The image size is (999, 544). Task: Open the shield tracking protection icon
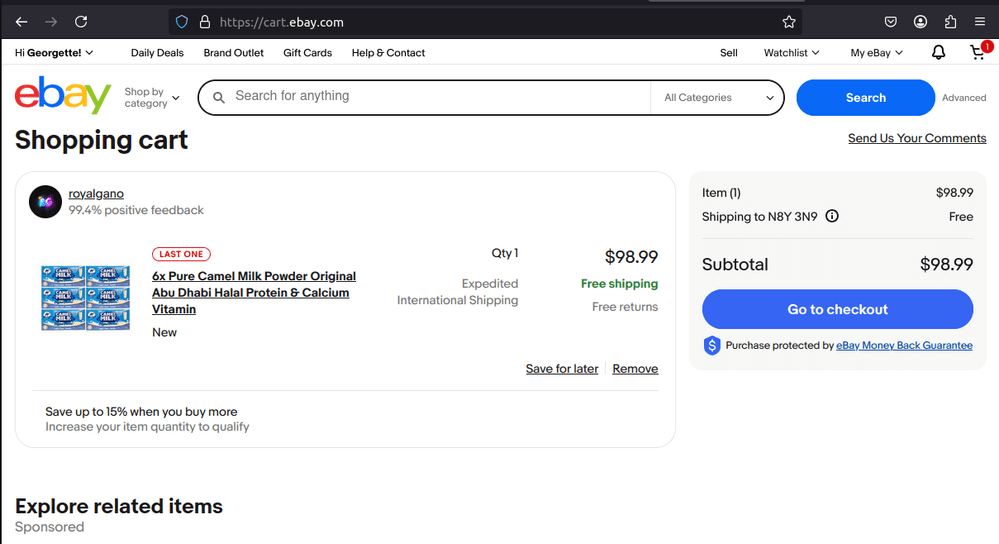pyautogui.click(x=182, y=22)
